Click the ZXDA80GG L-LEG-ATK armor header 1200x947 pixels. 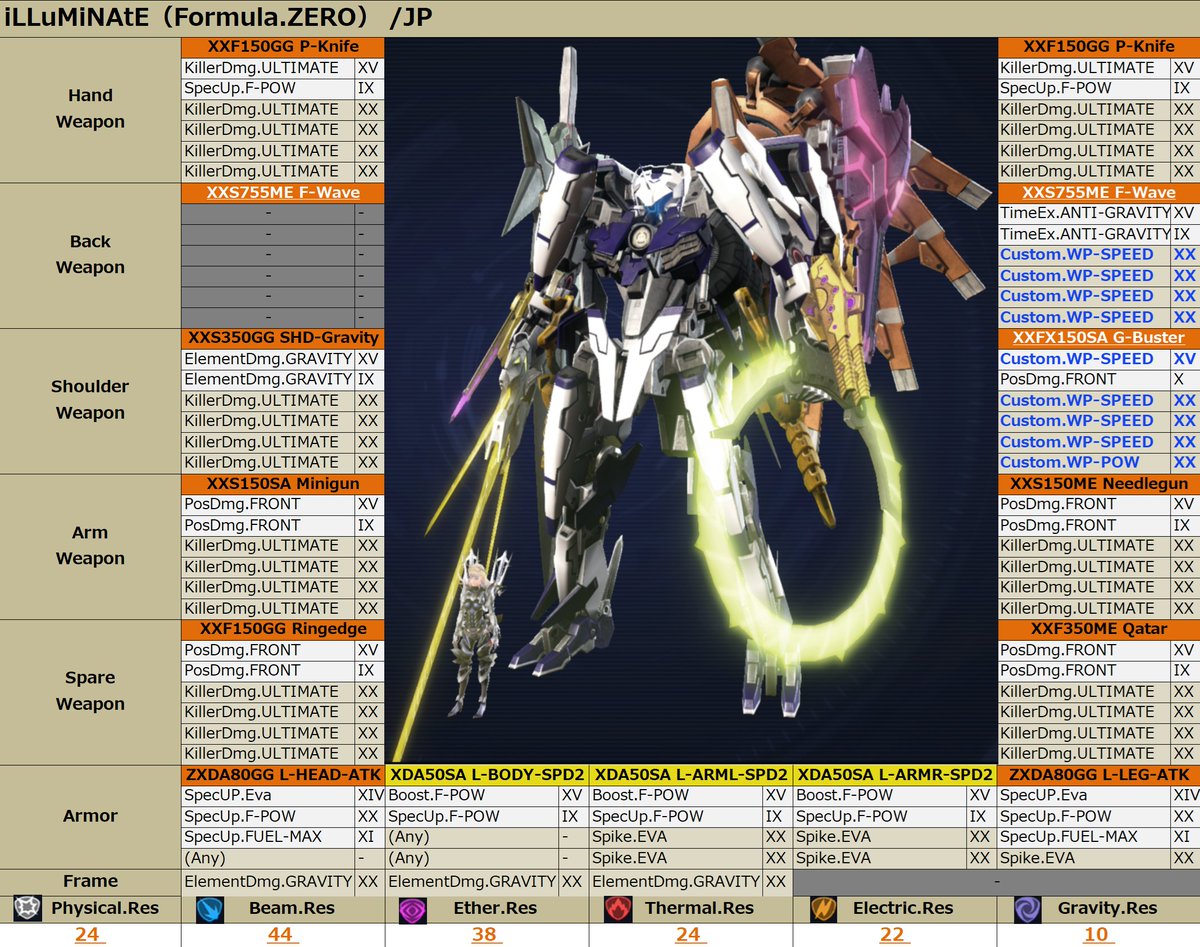point(1099,775)
